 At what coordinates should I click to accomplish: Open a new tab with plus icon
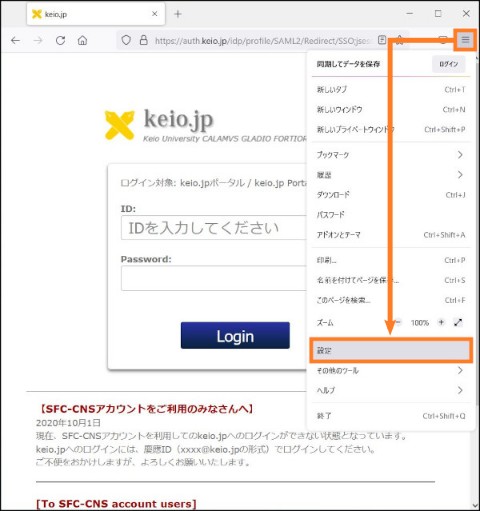[178, 14]
